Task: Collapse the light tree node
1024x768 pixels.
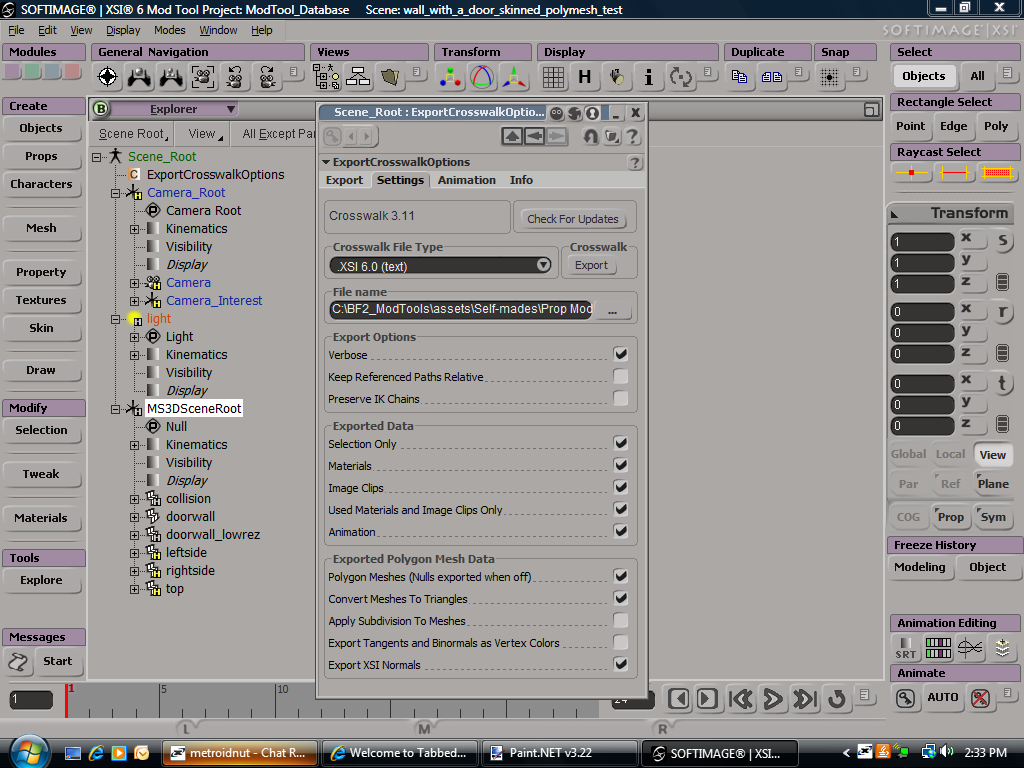Action: (116, 319)
